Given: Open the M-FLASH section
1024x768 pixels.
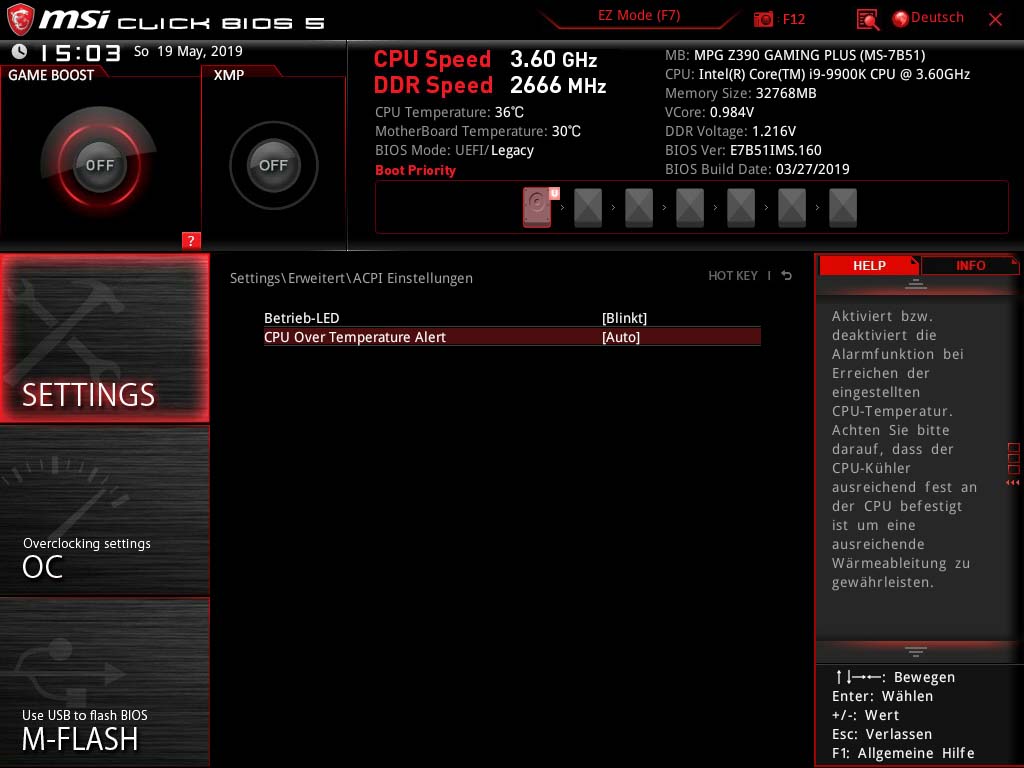Looking at the screenshot, I should tap(104, 682).
